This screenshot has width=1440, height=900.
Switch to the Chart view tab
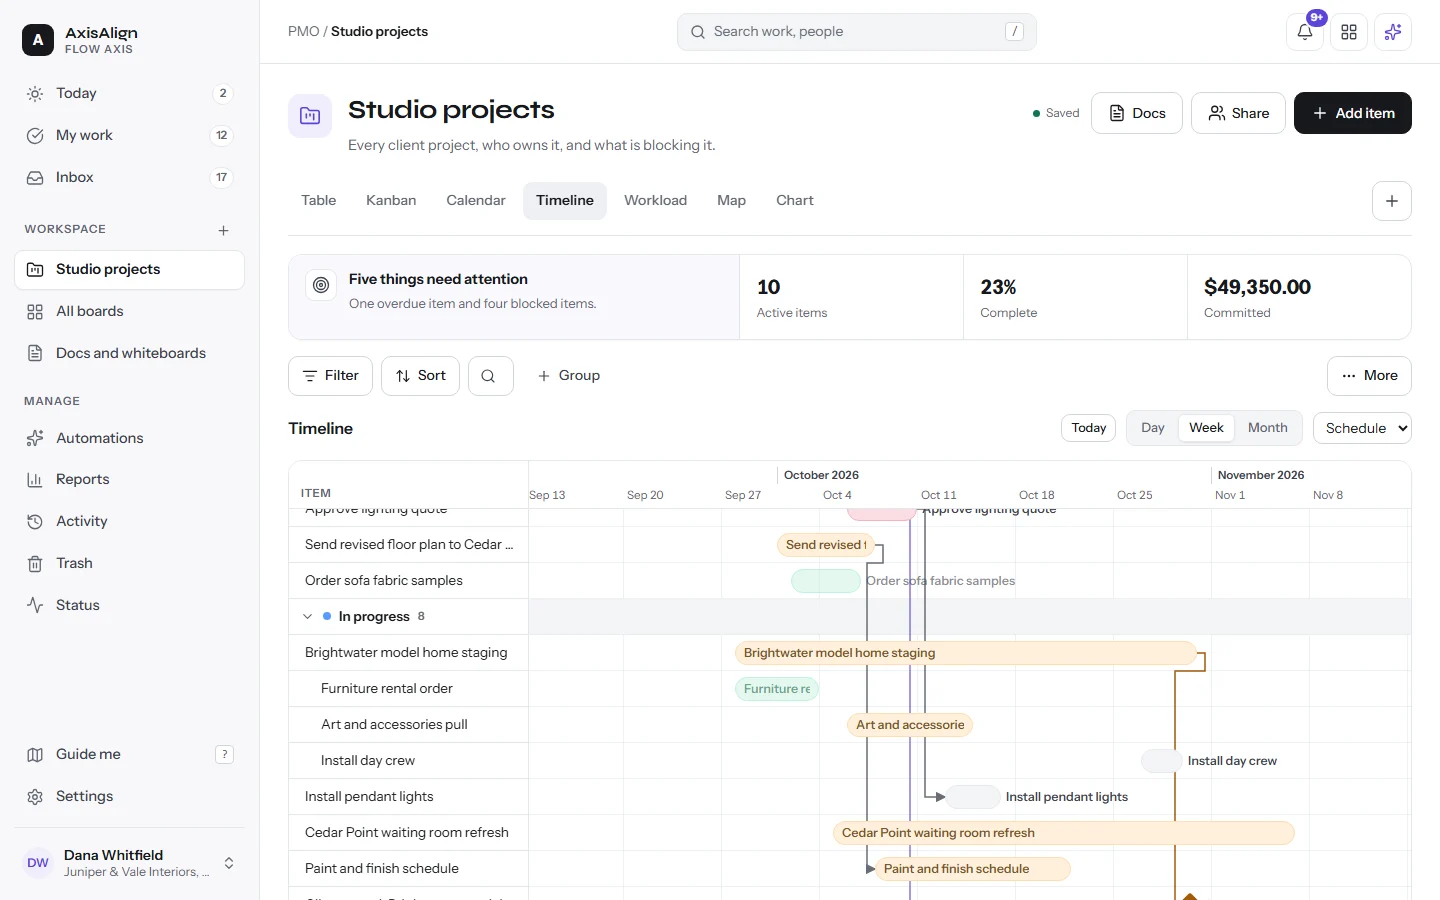pyautogui.click(x=795, y=201)
